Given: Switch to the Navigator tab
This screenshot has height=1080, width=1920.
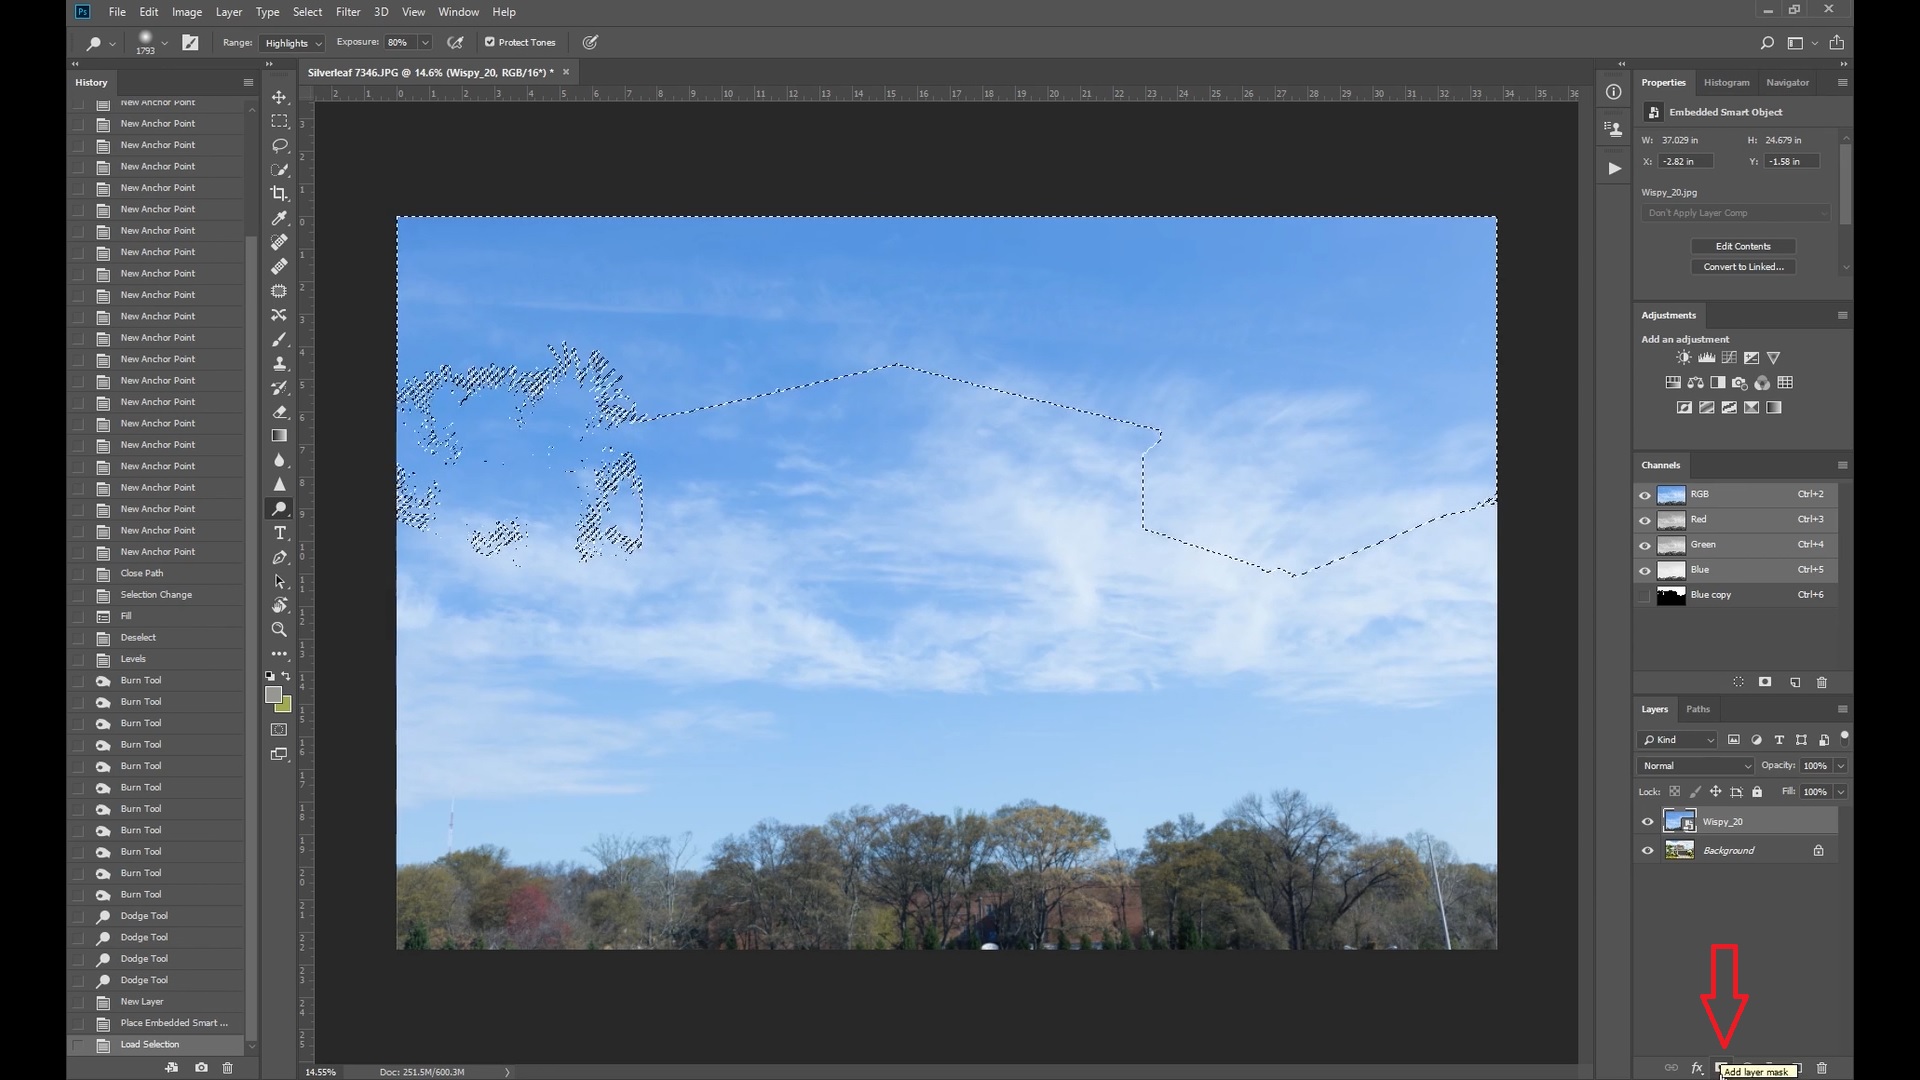Looking at the screenshot, I should (x=1787, y=83).
